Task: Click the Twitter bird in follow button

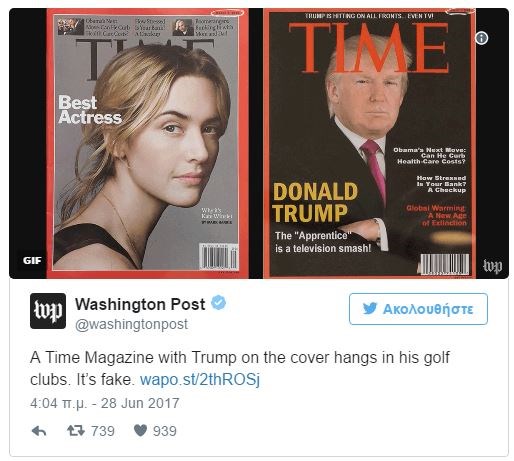Action: (370, 309)
